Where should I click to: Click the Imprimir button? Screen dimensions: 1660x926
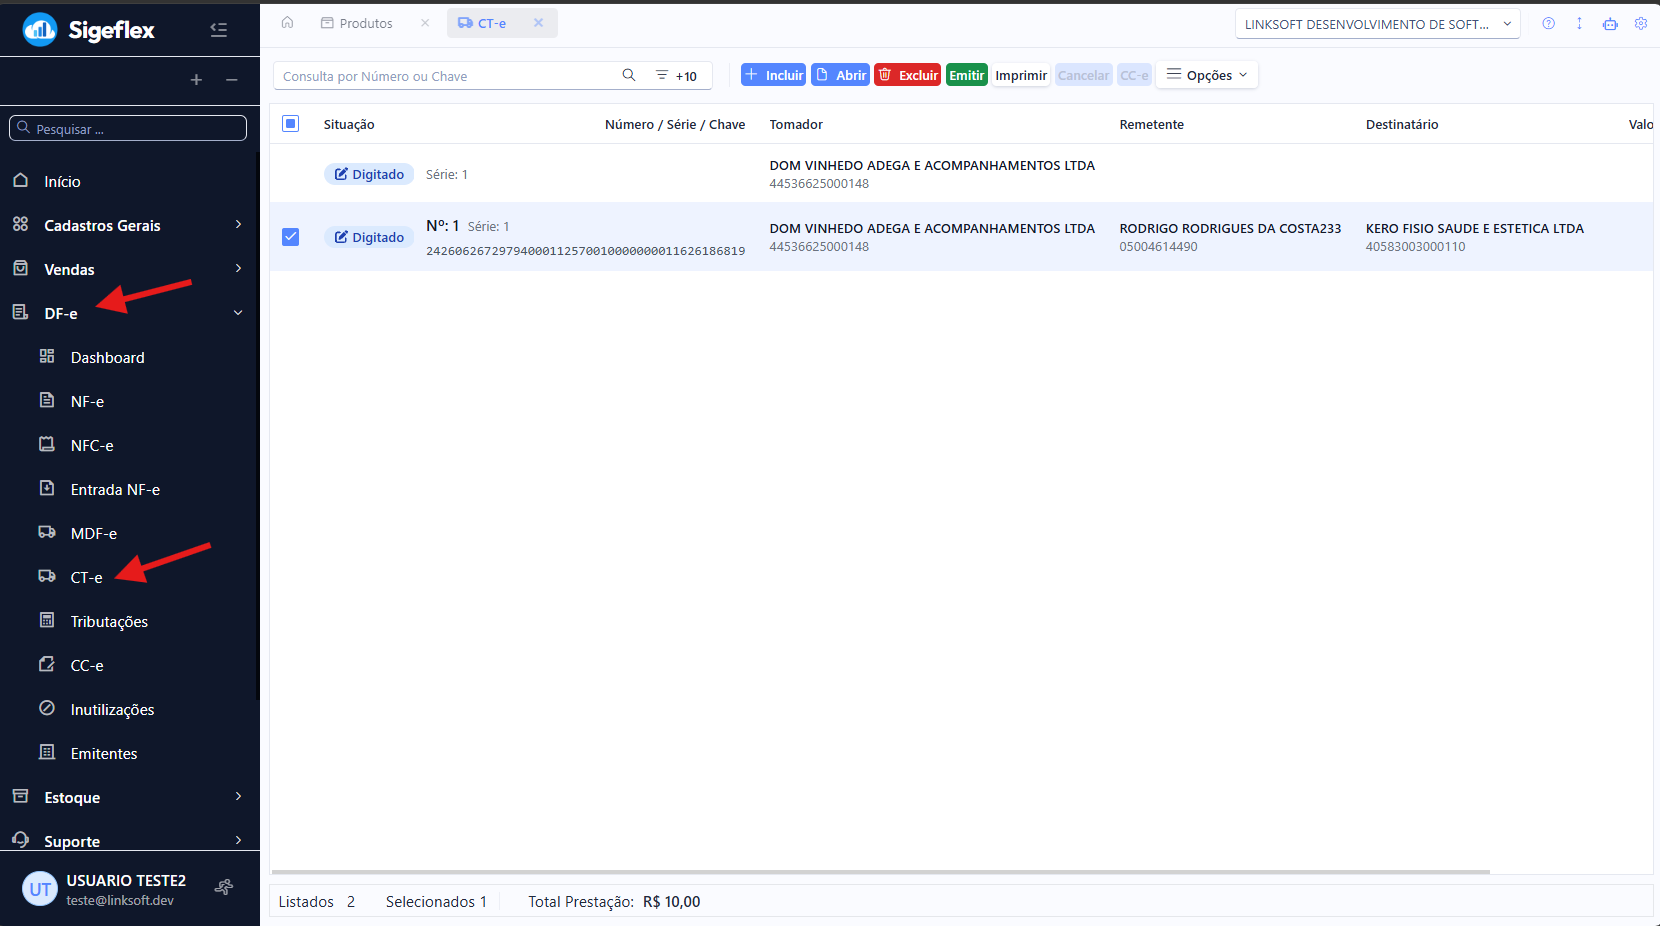[1021, 75]
